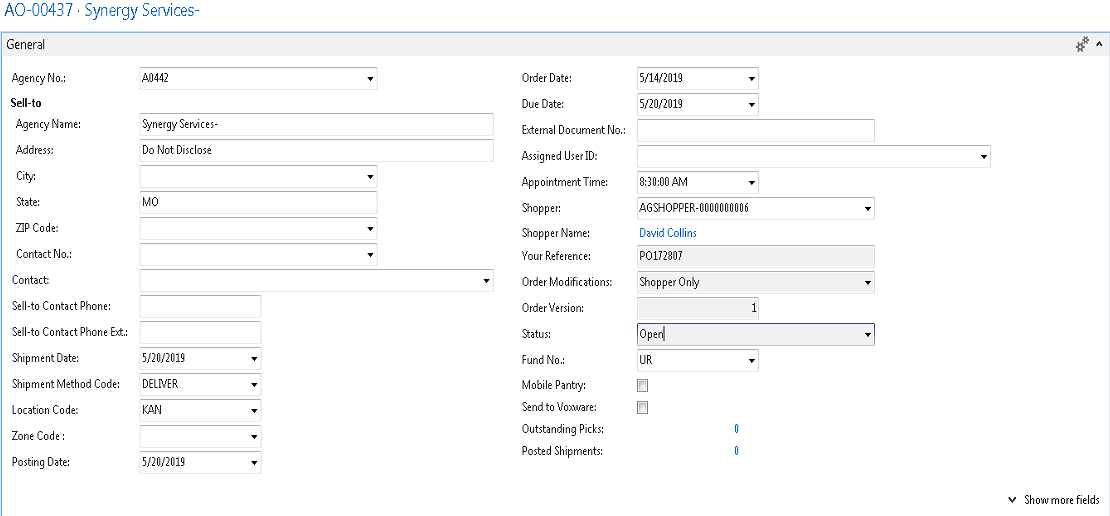Open the Fund No. dropdown
The height and width of the screenshot is (516, 1110).
(x=751, y=360)
